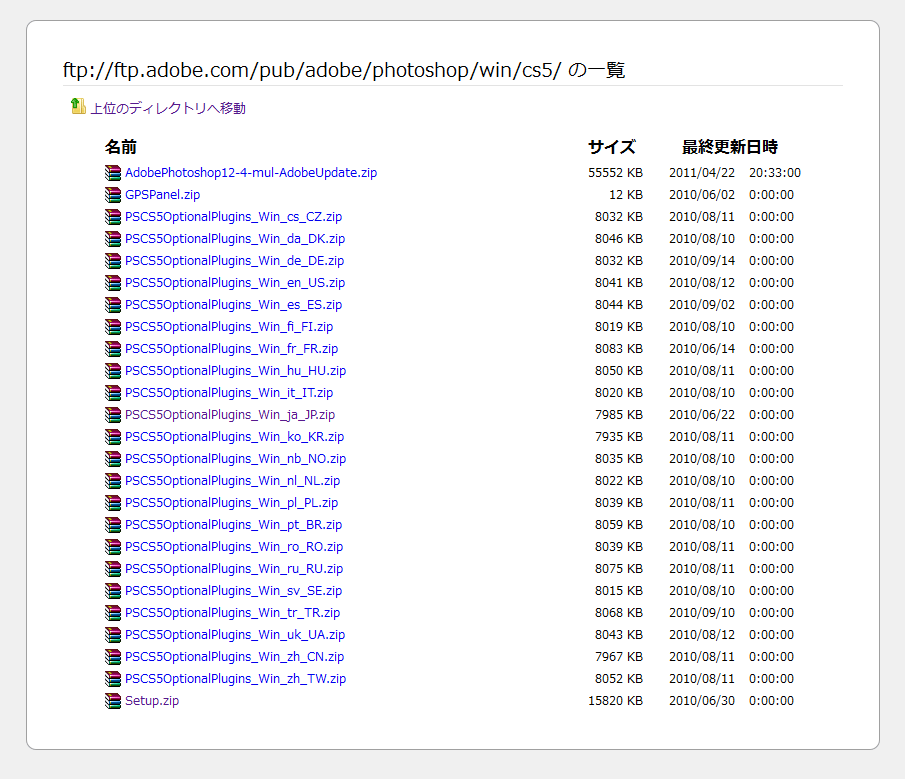
Task: Click archive icon next to uk_UA plugins zip
Action: coord(113,633)
